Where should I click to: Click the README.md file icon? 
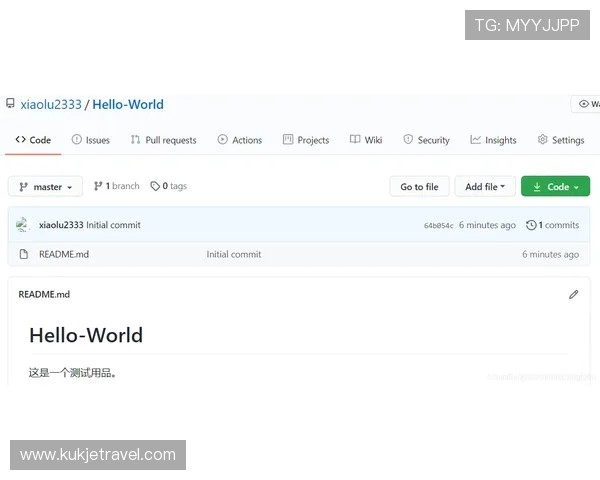[23, 254]
